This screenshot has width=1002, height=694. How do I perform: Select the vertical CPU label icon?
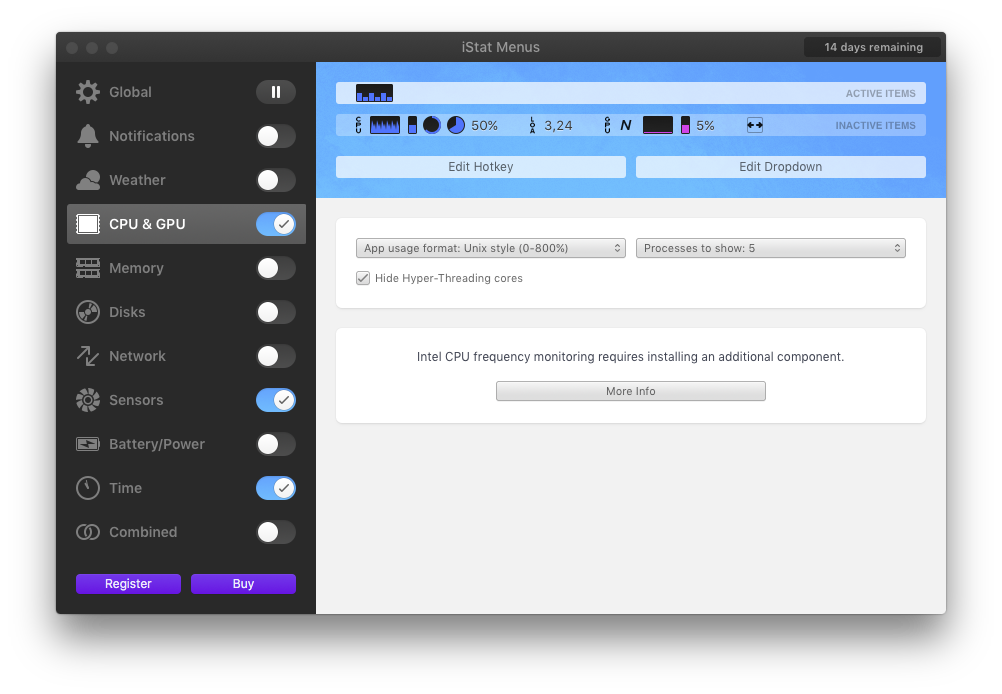pos(358,125)
